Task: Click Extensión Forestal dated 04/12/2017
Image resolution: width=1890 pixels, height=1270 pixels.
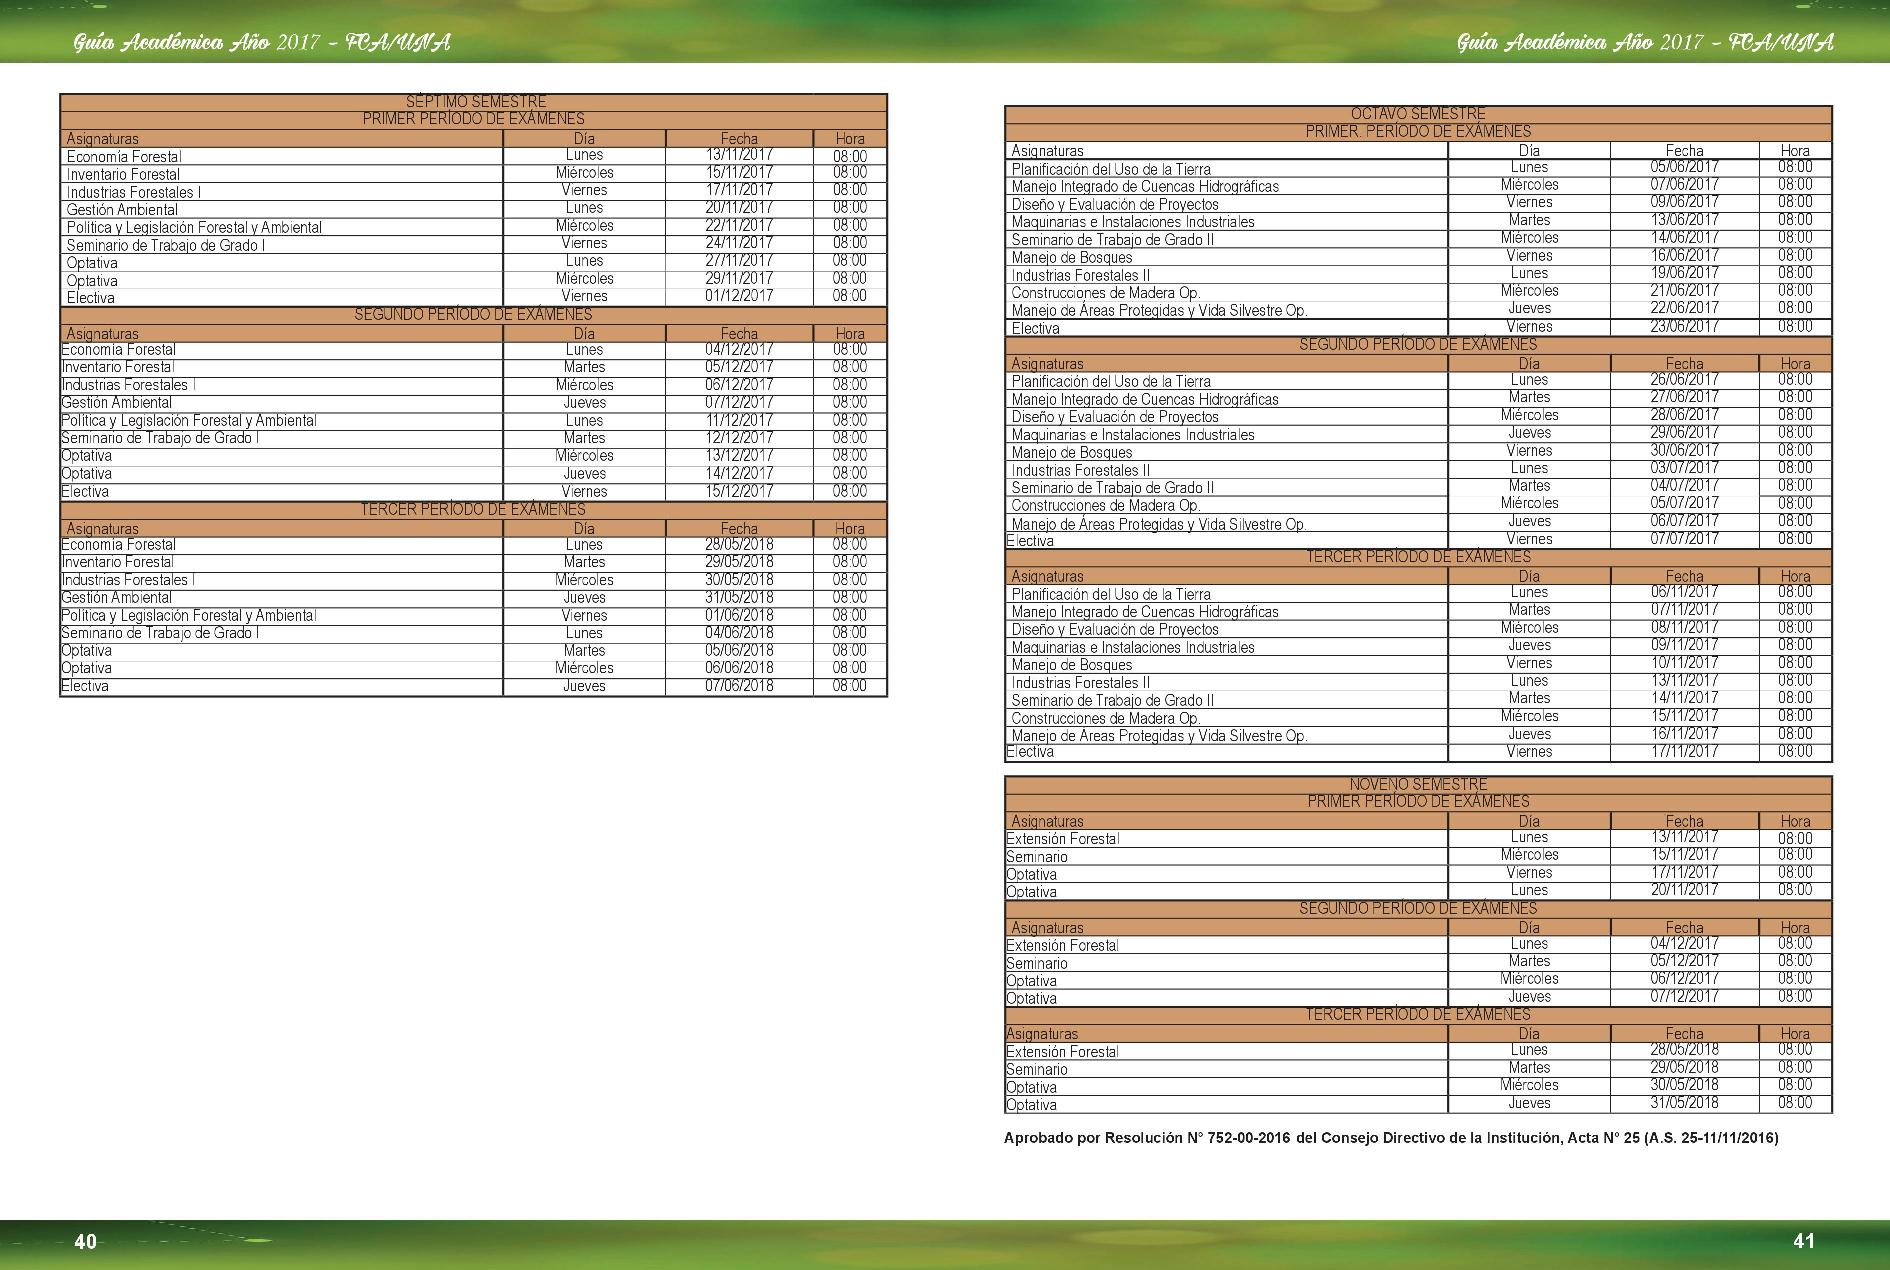Action: pos(1062,945)
